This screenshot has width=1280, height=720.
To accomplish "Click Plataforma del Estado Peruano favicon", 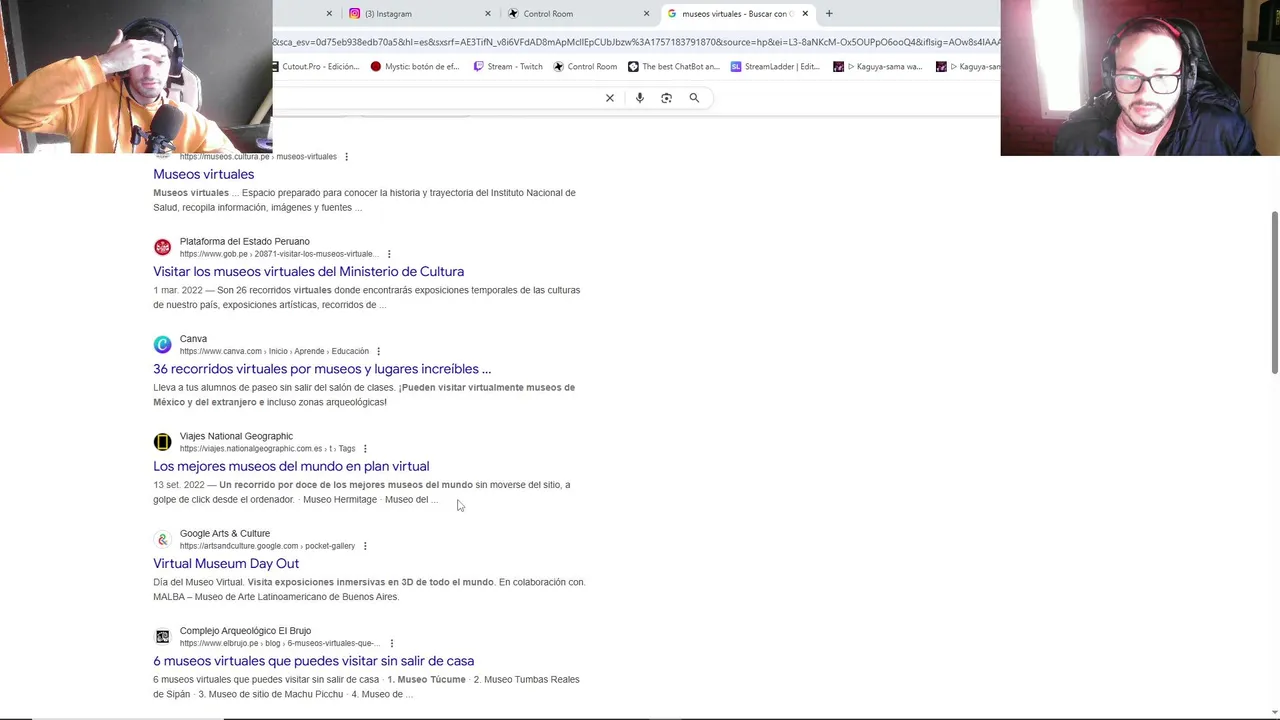I will (162, 247).
